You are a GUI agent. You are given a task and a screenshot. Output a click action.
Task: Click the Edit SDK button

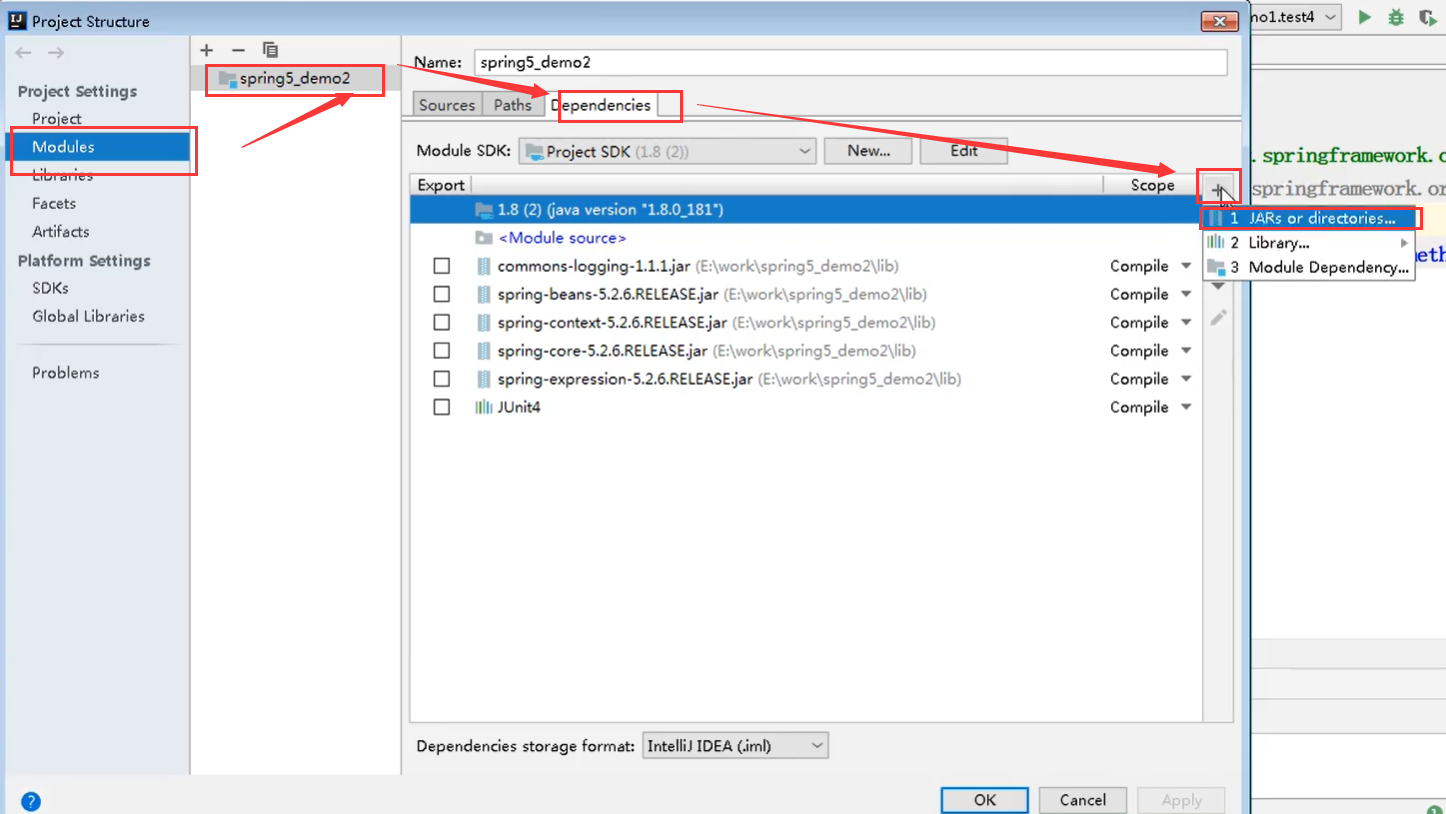pyautogui.click(x=964, y=151)
